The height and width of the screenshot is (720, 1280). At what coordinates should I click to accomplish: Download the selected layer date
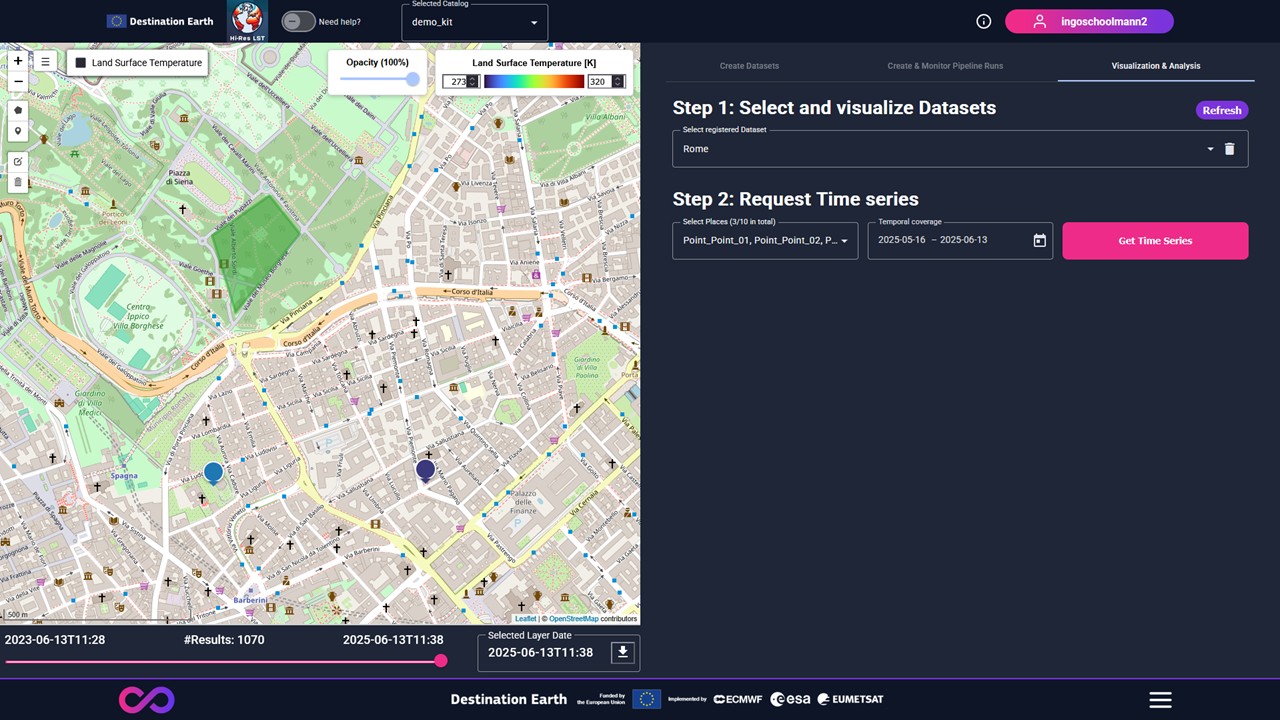[622, 652]
